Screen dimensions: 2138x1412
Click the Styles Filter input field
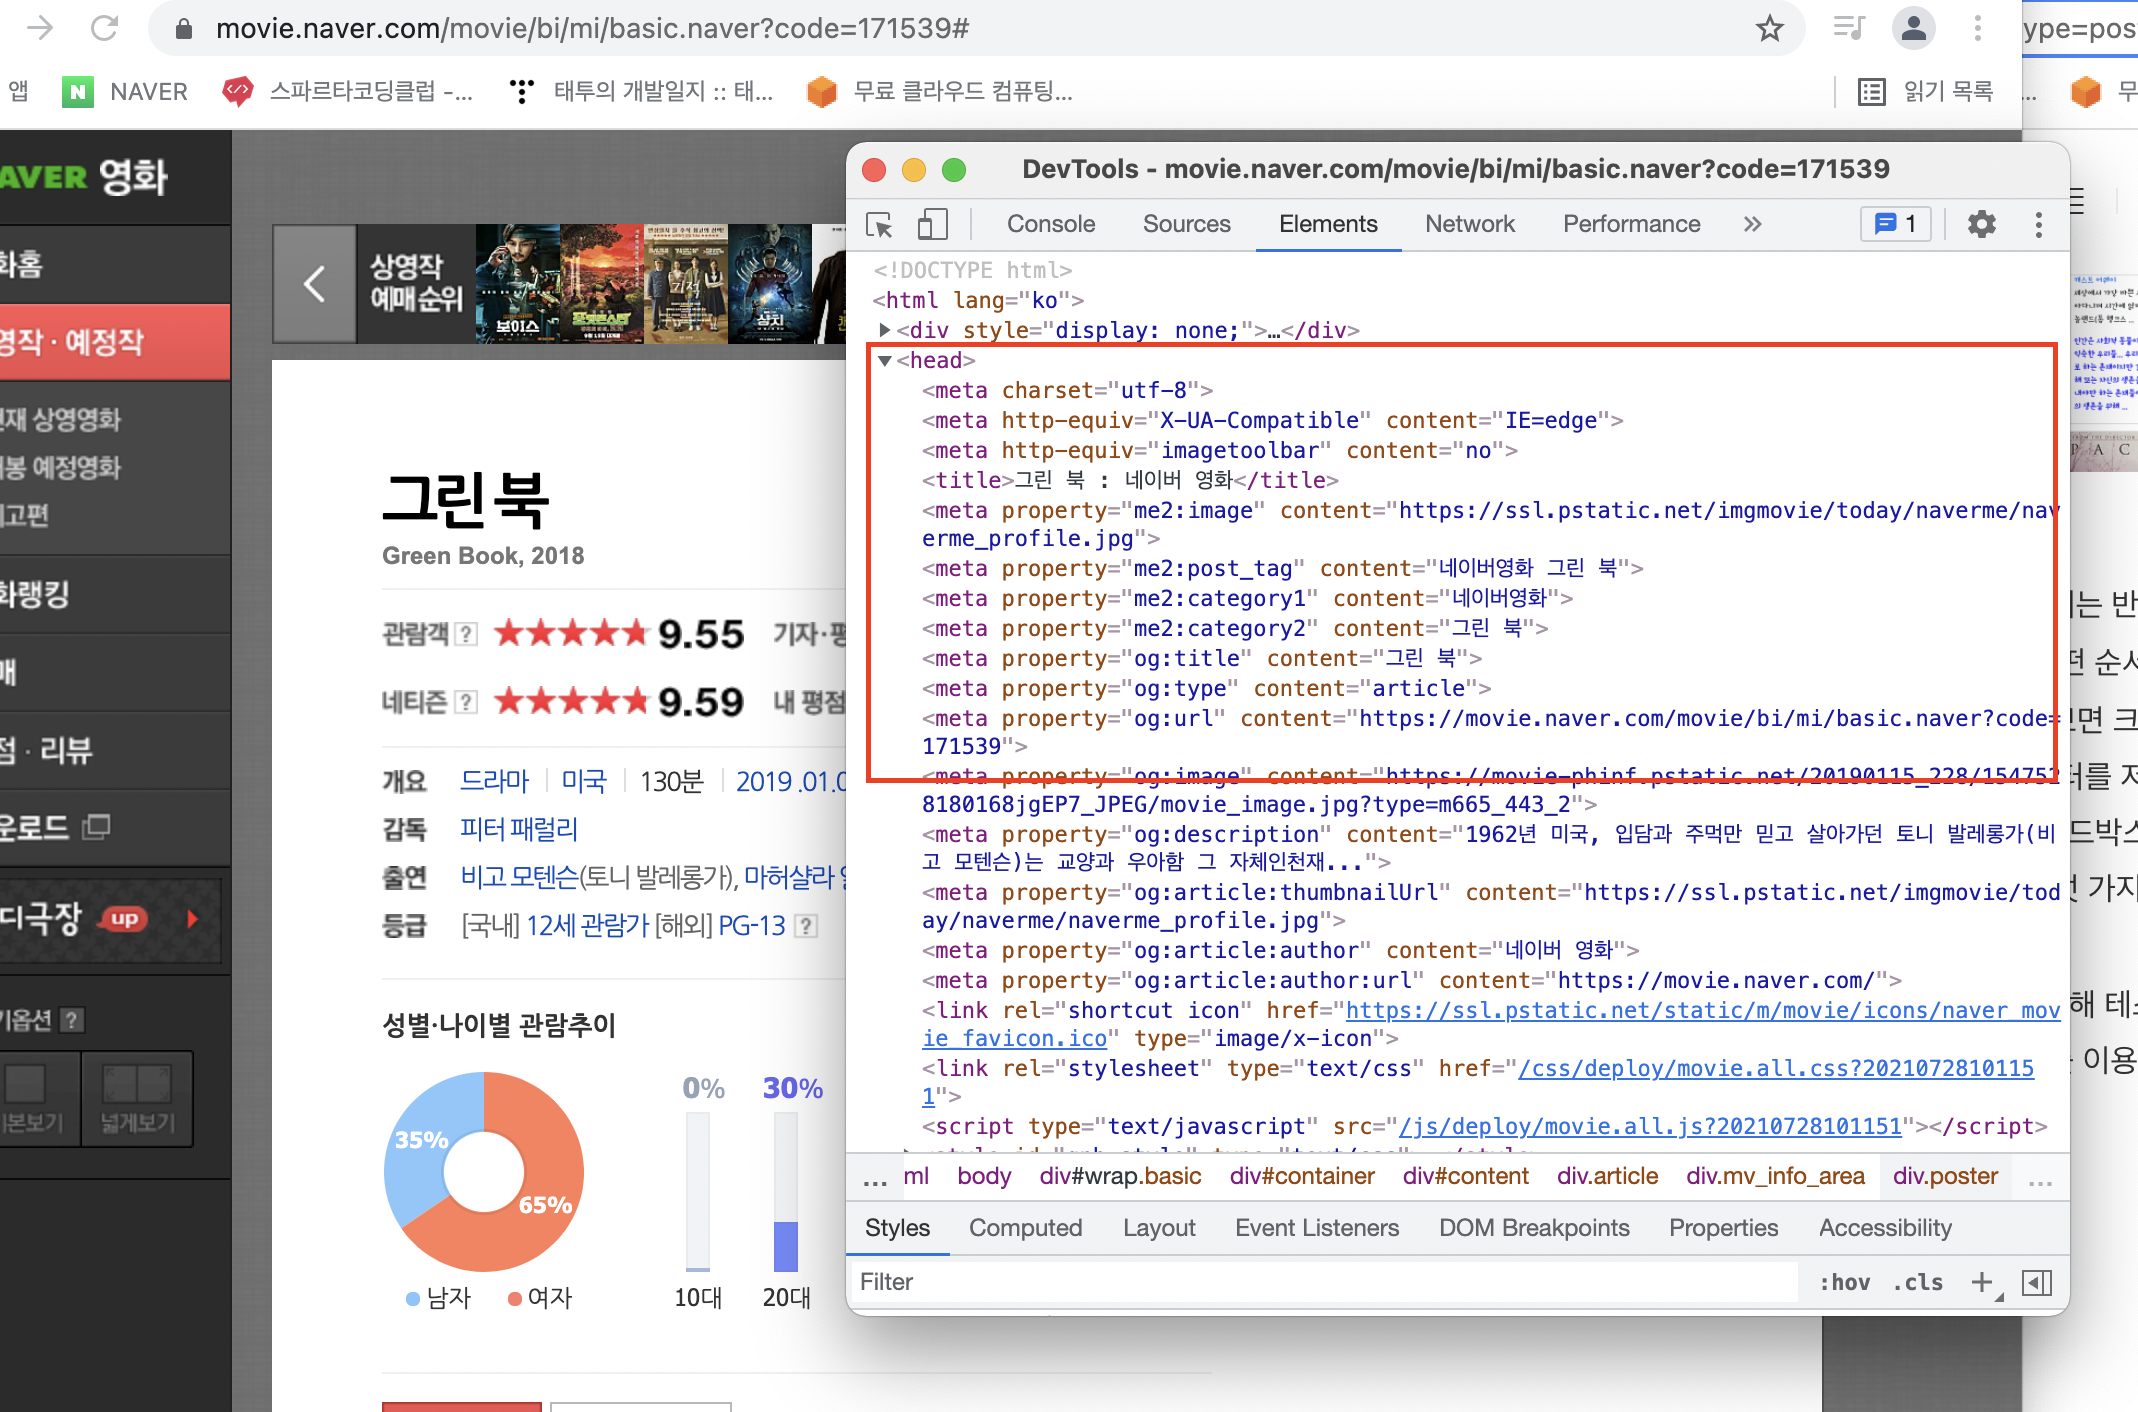pos(1322,1282)
